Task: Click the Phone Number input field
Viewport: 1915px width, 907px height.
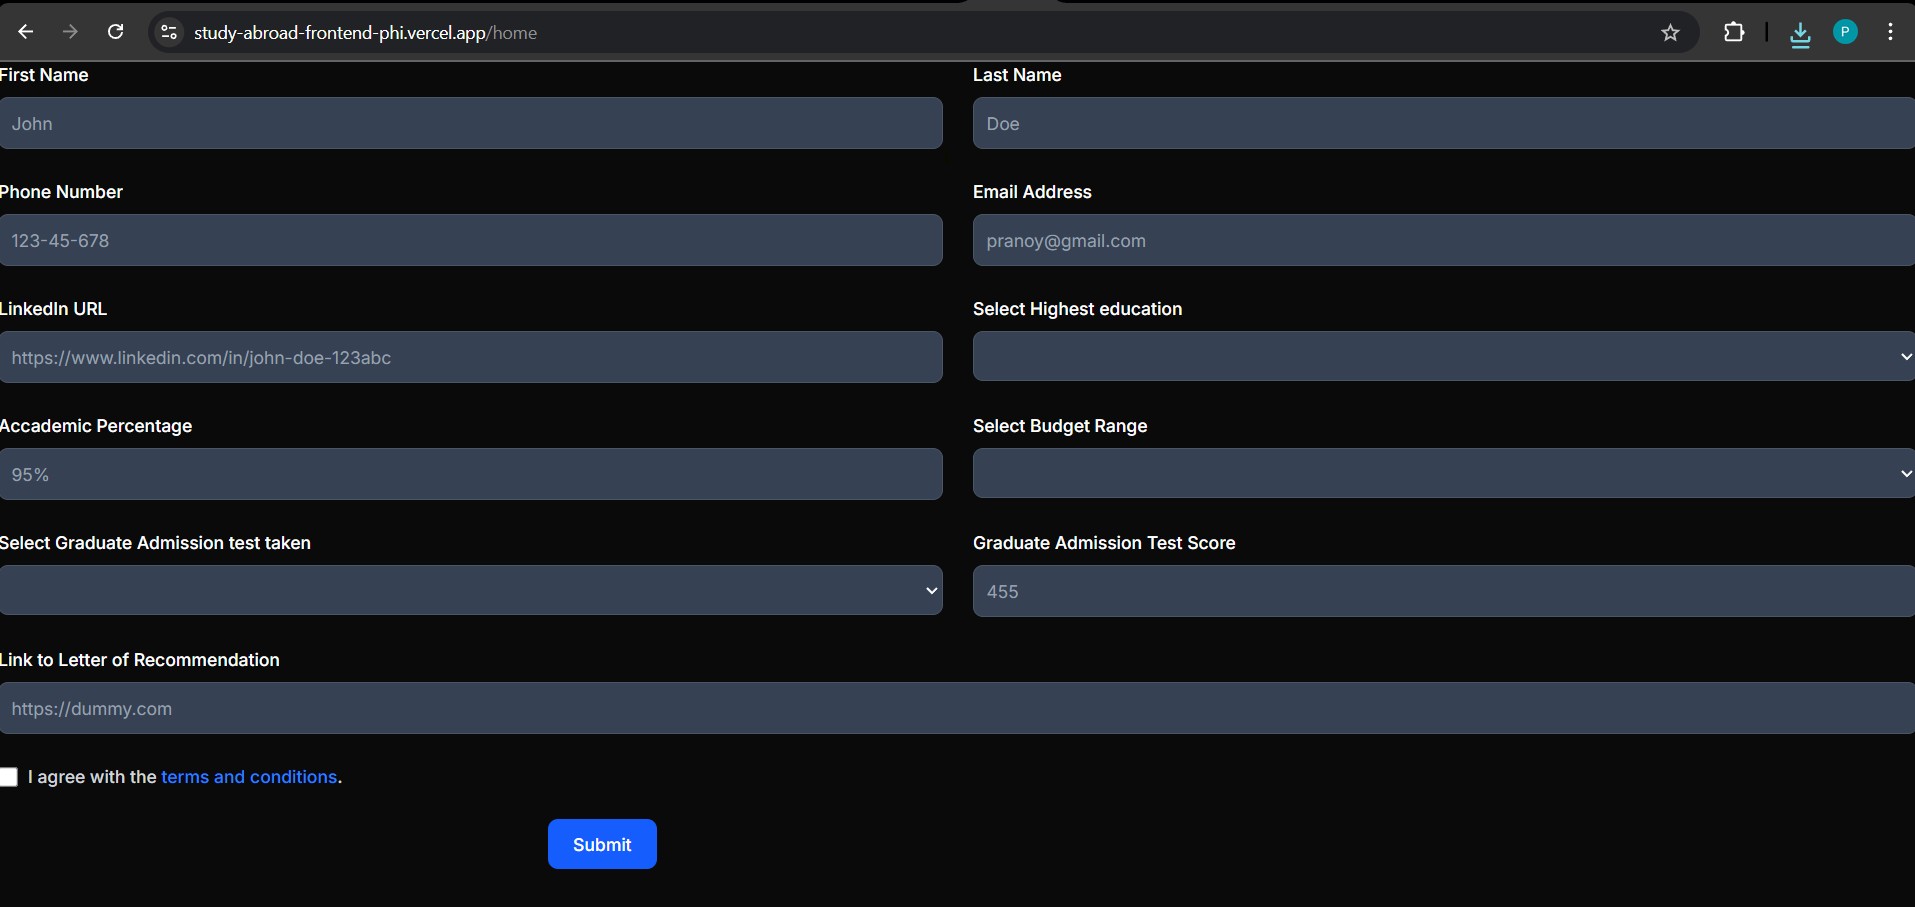Action: click(470, 240)
